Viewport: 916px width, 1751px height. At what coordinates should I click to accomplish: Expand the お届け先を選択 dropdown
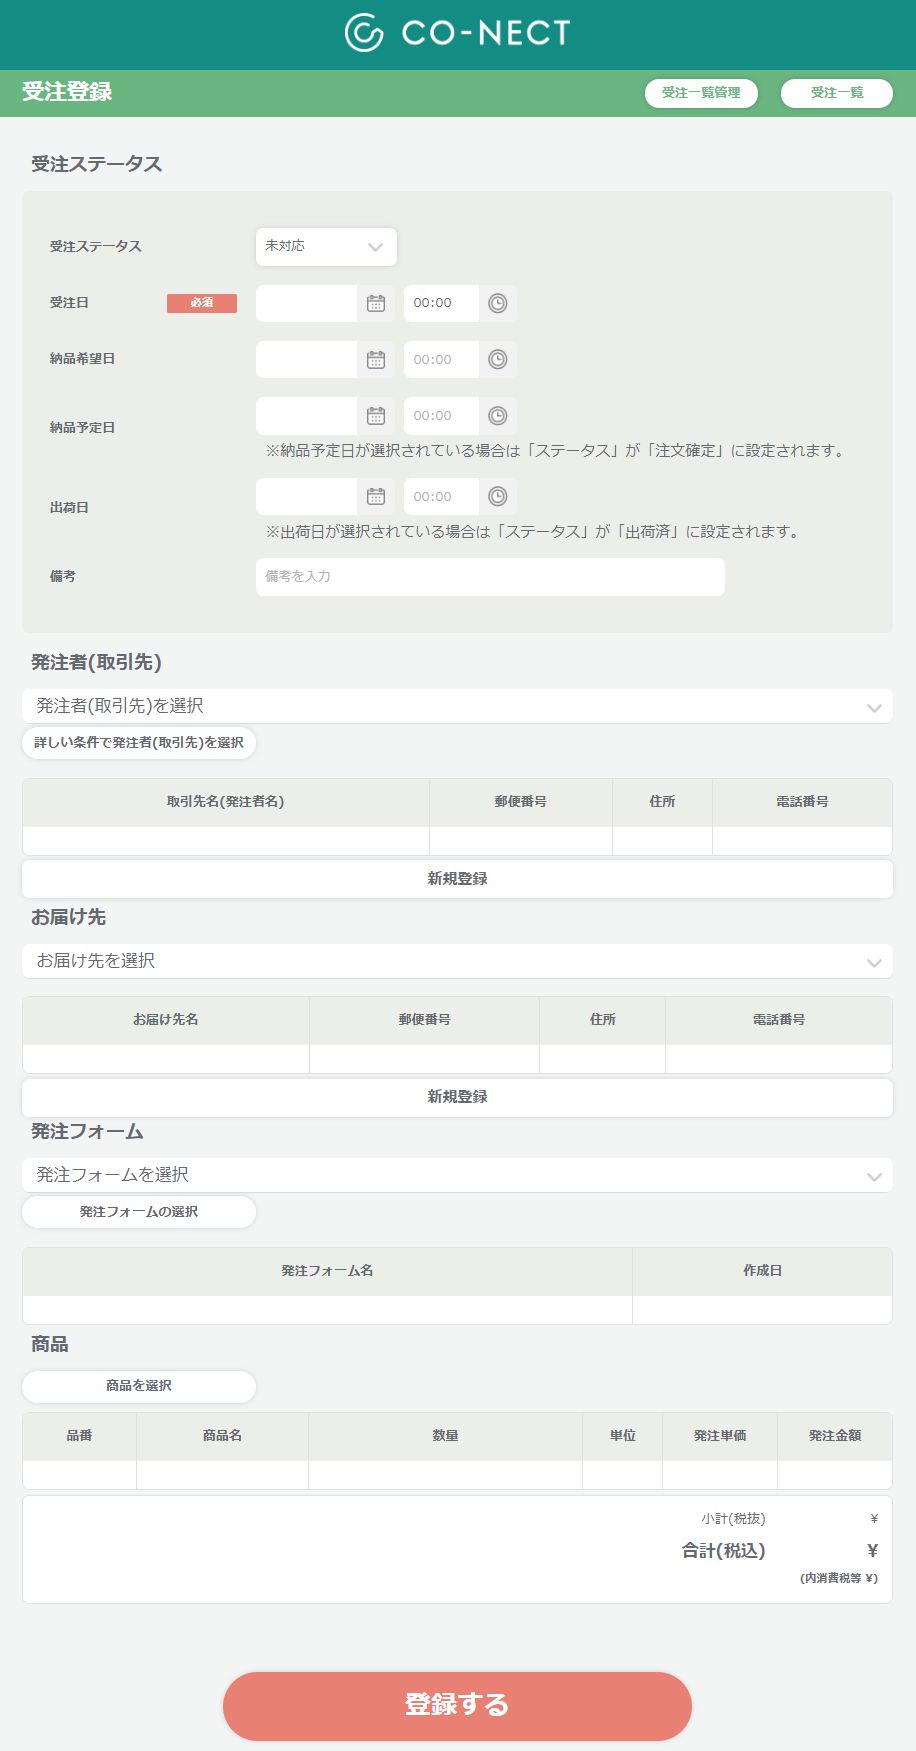457,961
